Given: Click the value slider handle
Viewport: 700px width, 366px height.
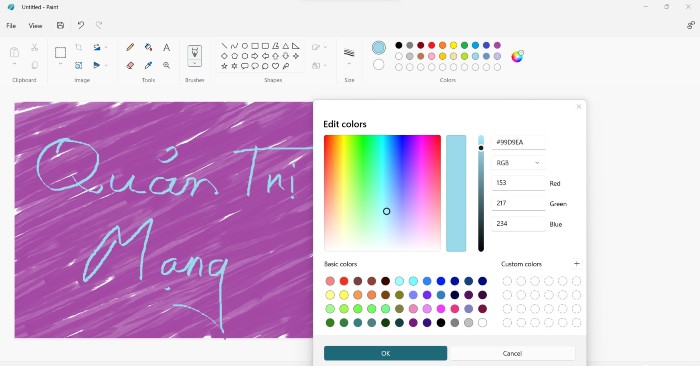Looking at the screenshot, I should pyautogui.click(x=481, y=148).
